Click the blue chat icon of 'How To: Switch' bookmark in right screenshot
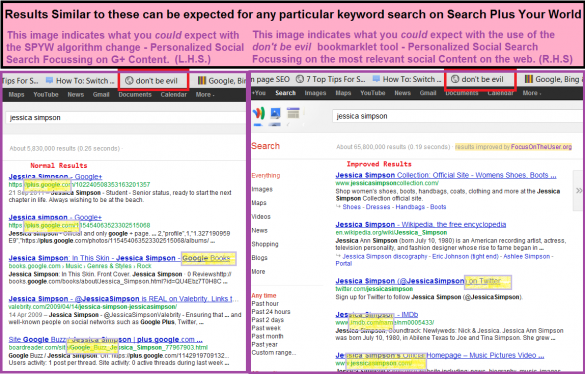The width and height of the screenshot is (585, 374). (x=376, y=79)
